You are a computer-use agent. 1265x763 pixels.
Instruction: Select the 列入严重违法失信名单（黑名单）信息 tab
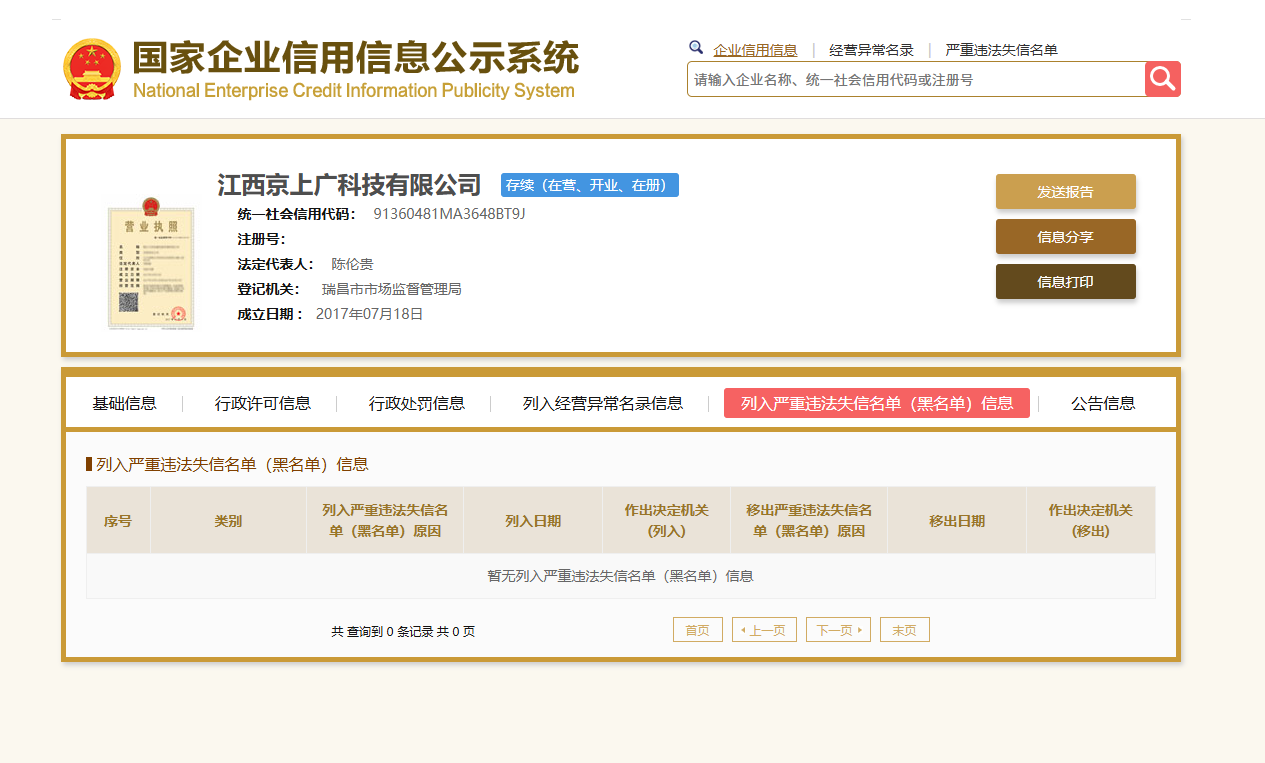point(877,403)
